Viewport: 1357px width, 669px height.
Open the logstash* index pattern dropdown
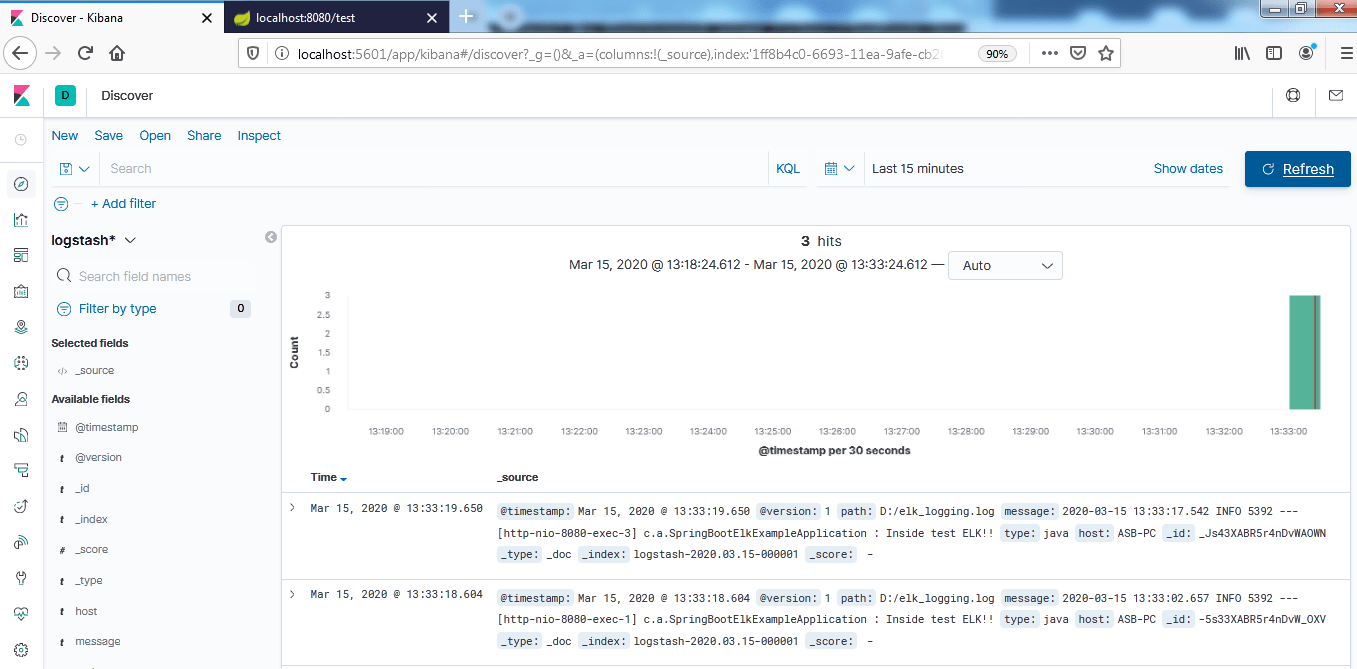(x=93, y=240)
